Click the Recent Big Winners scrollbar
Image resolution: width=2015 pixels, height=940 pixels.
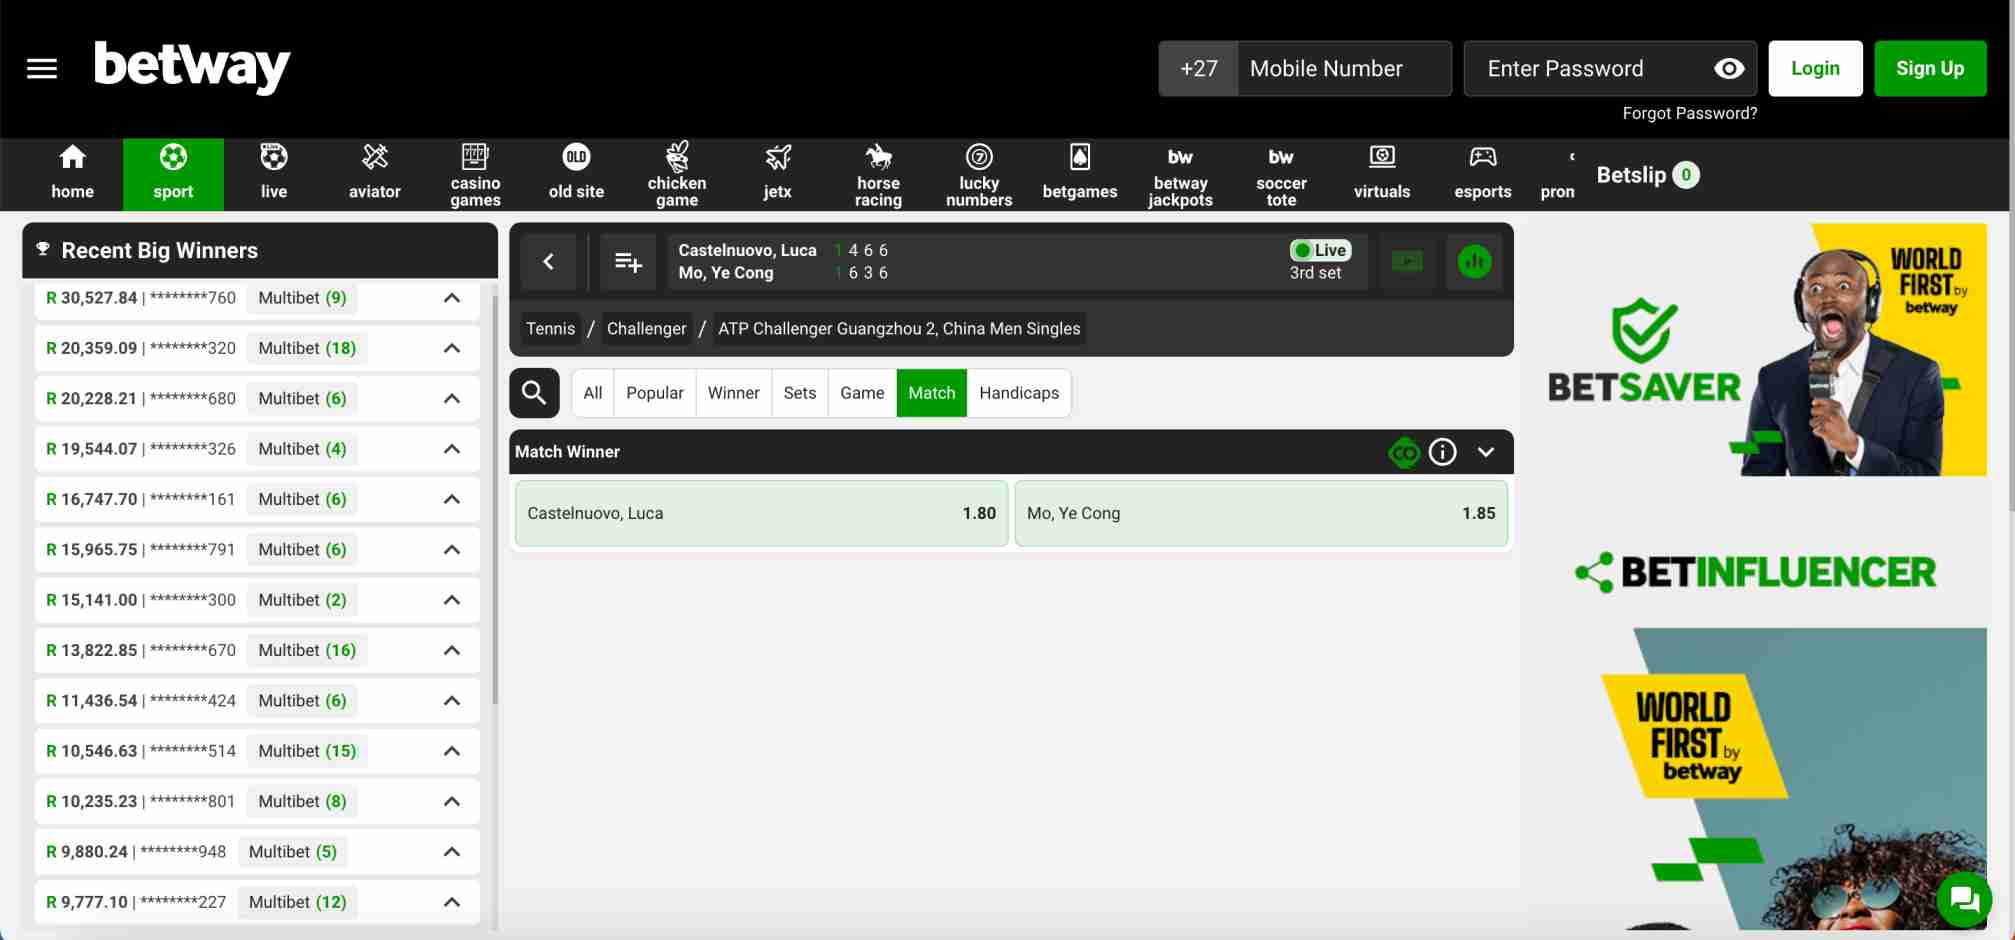(x=495, y=500)
